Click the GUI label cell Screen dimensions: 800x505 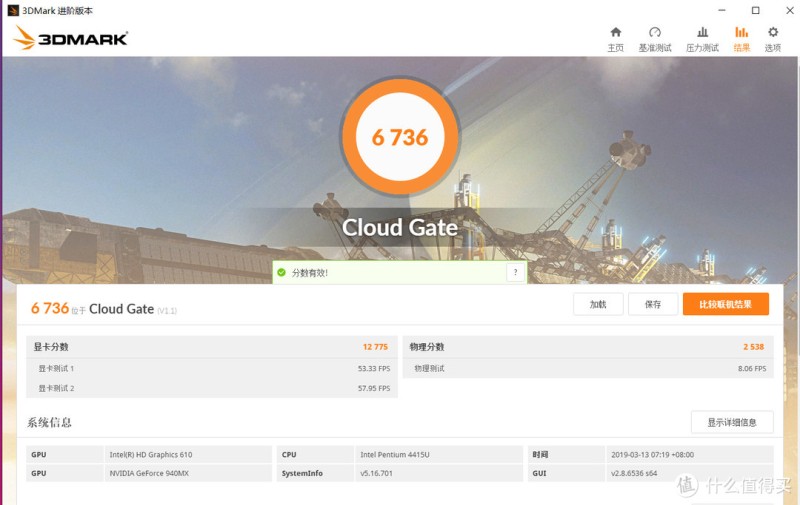566,473
